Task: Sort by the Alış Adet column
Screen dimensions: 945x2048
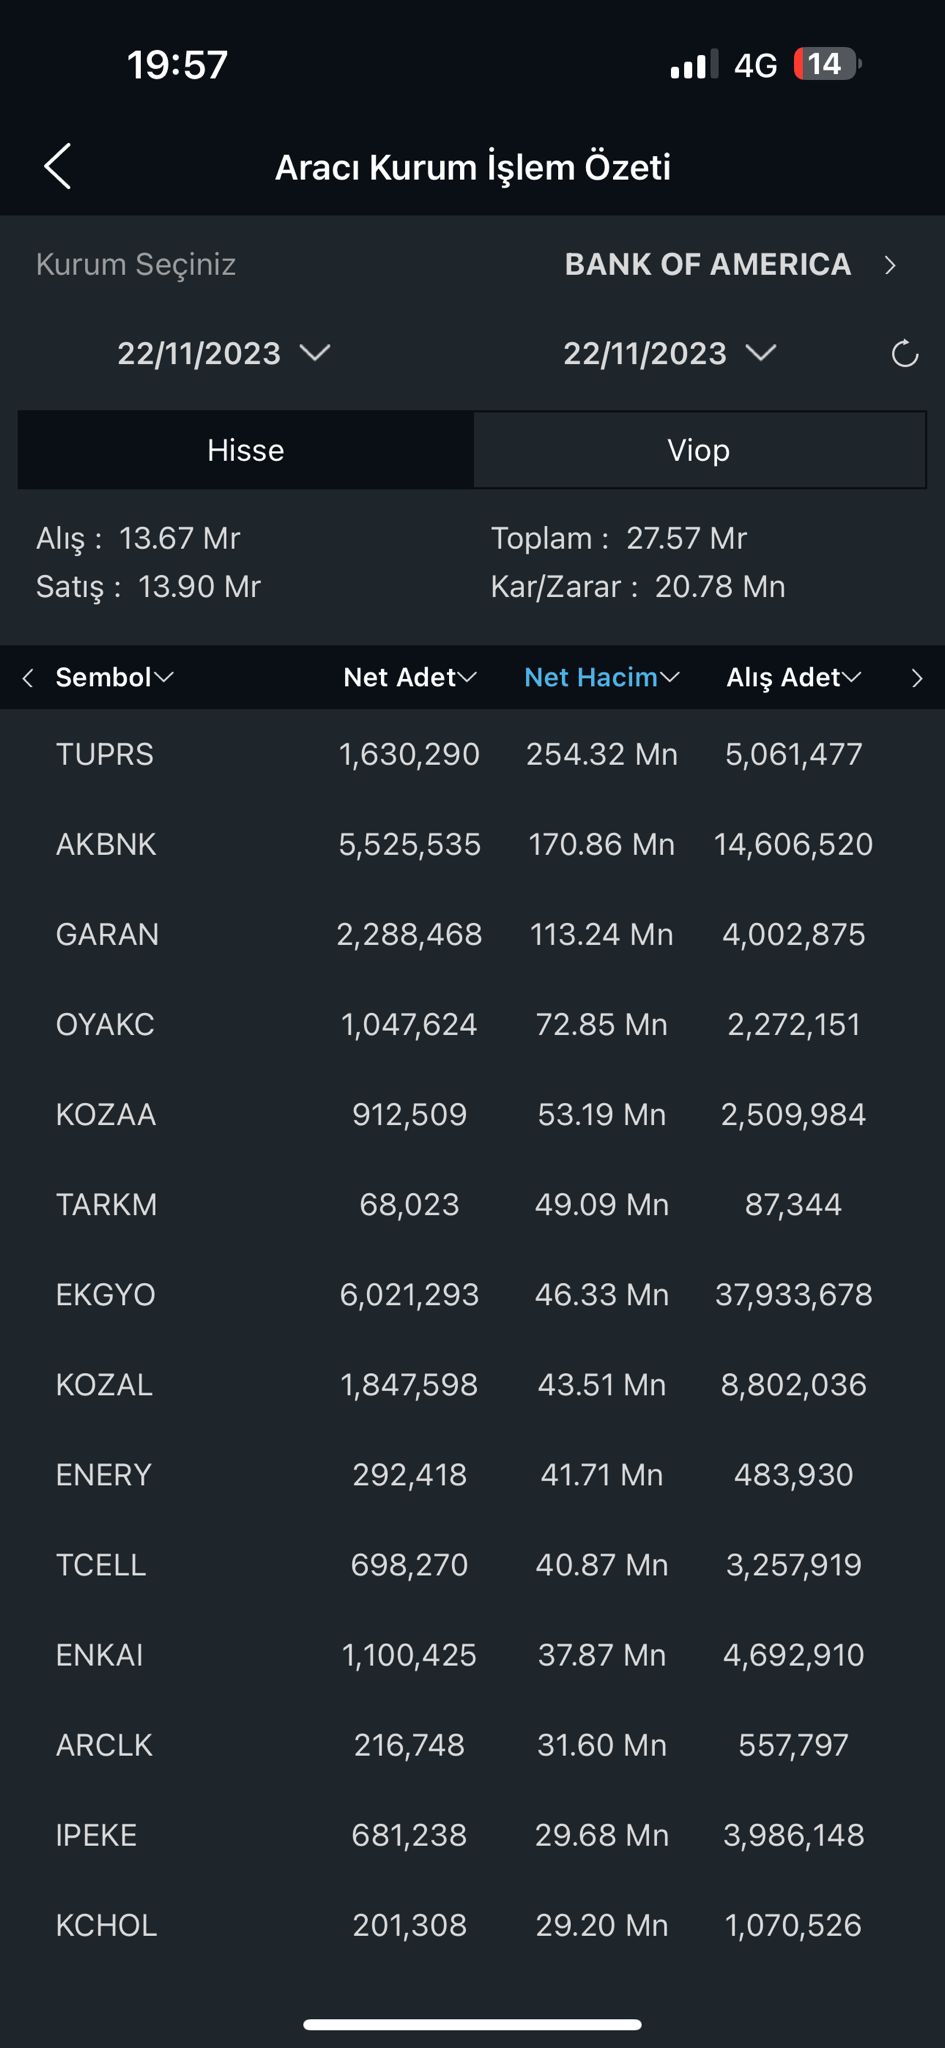Action: tap(793, 678)
